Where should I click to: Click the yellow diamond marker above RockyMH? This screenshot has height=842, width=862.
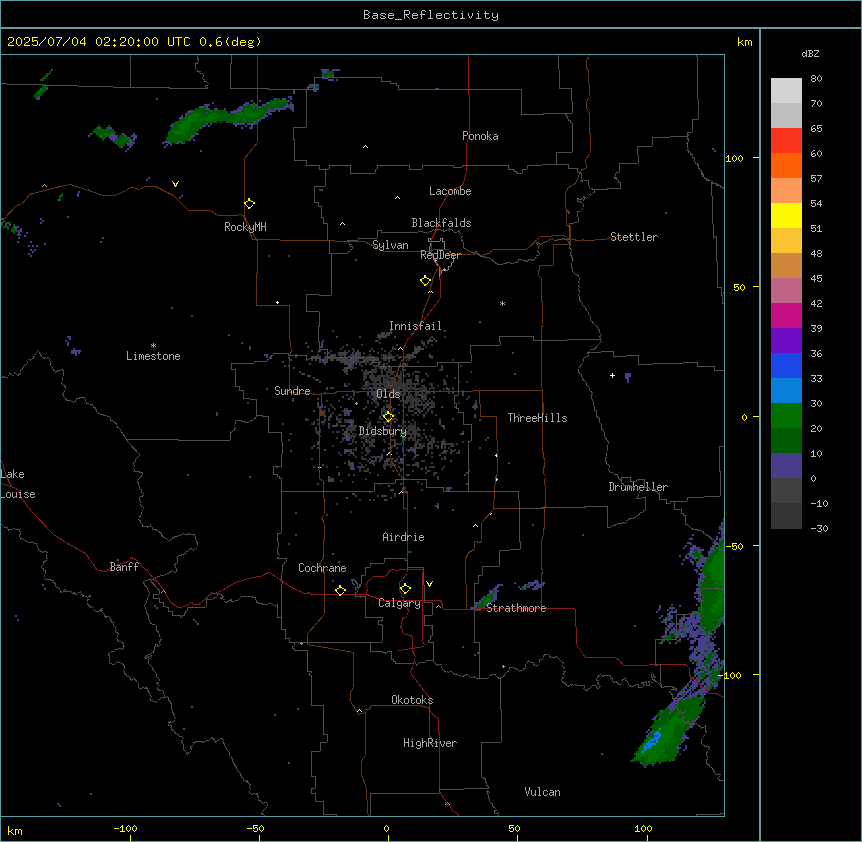[x=250, y=203]
